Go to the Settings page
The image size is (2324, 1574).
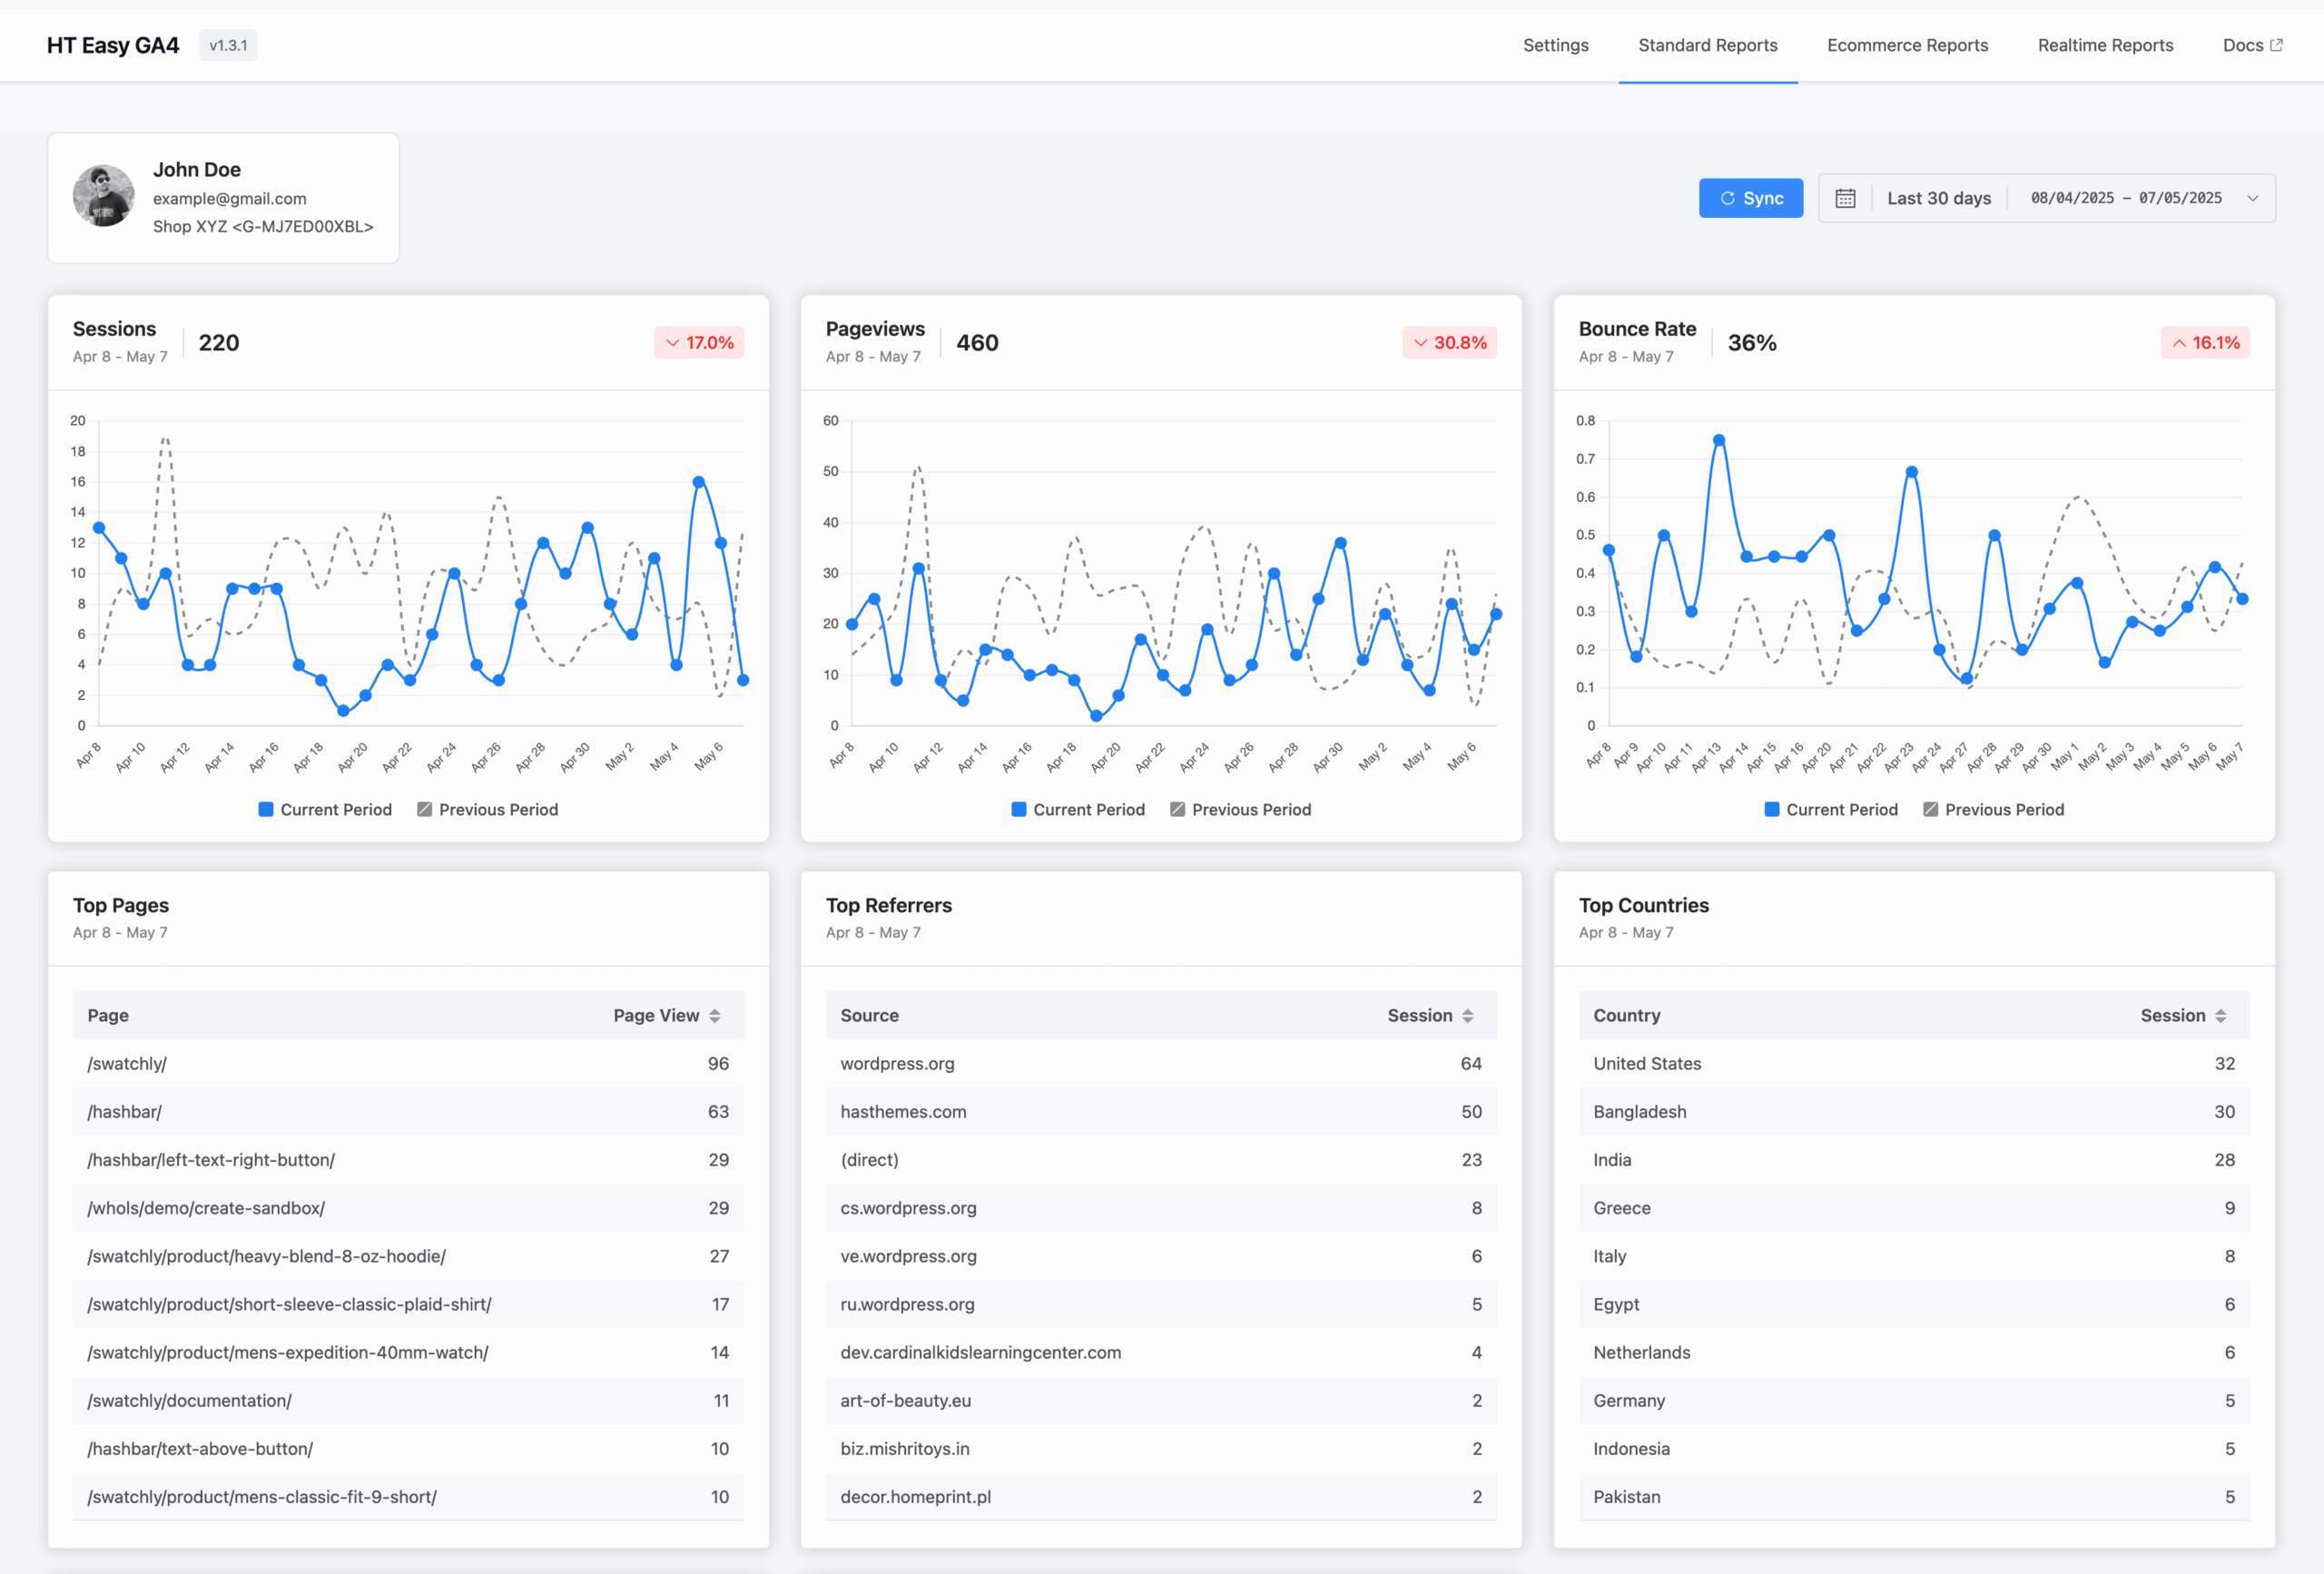(1555, 45)
